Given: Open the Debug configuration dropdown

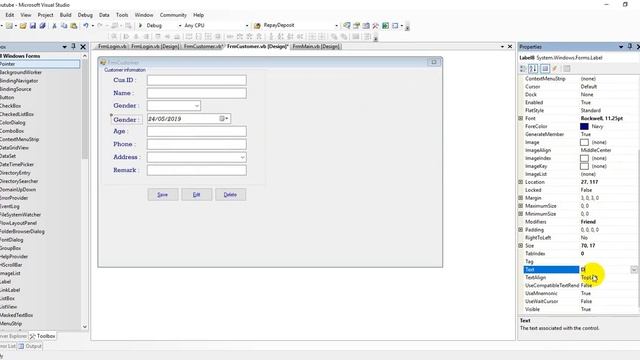Looking at the screenshot, I should (x=180, y=25).
